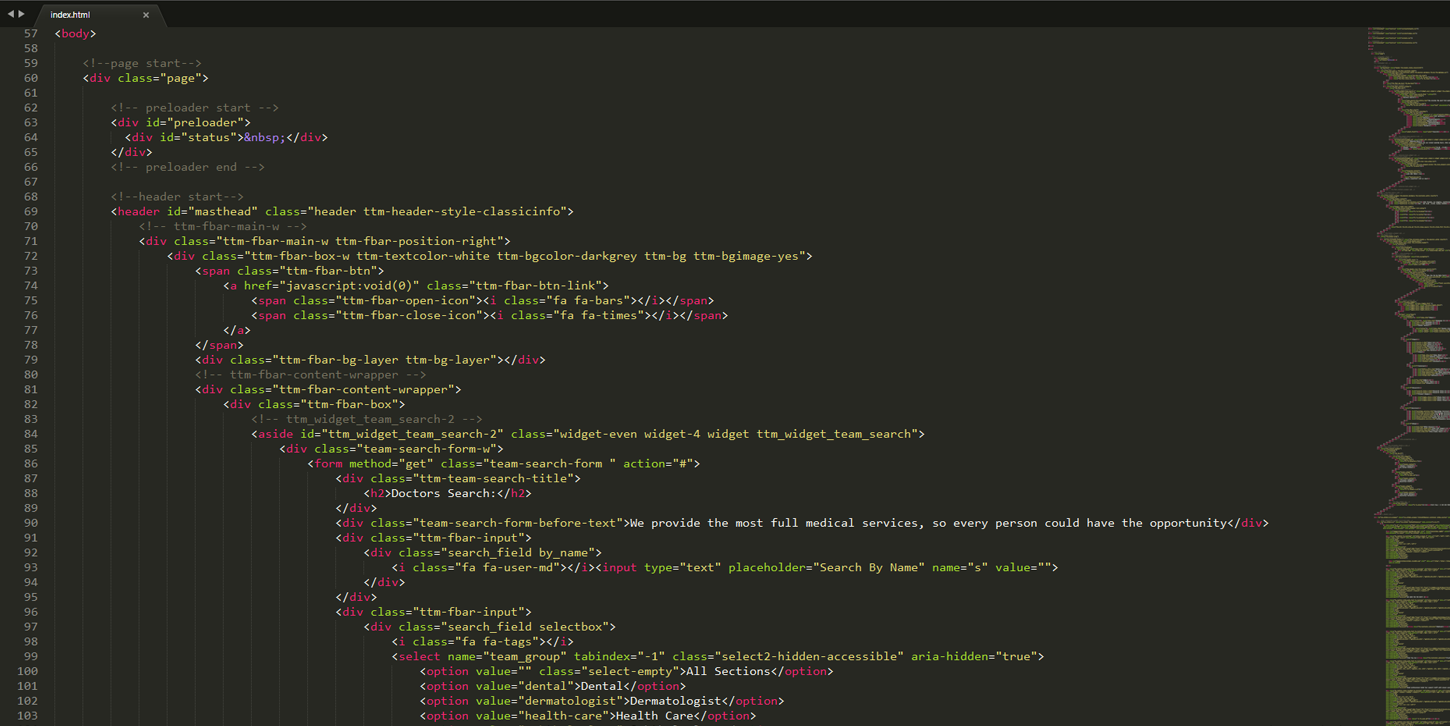Screen dimensions: 1450x726
Task: Click the "fa fa-tags" icon class
Action: click(x=499, y=642)
